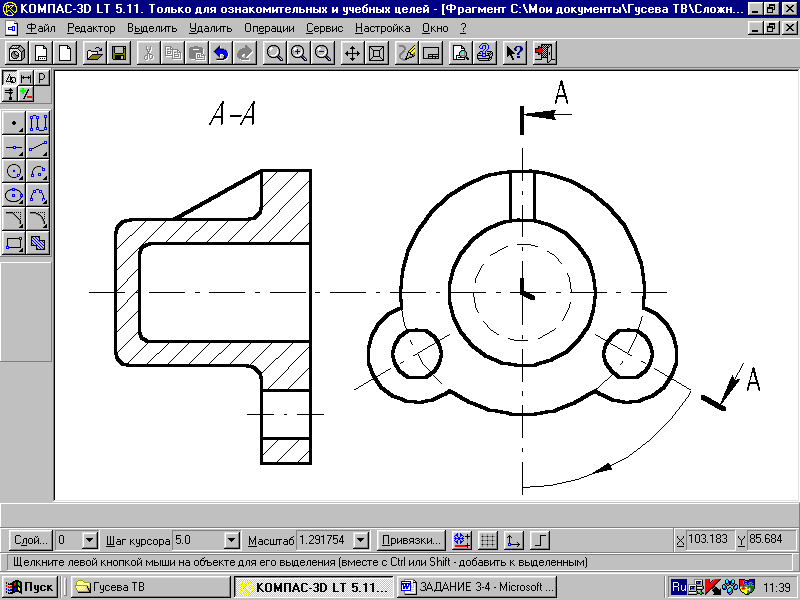Show the whole document with the fit icon
800x600 pixels.
pyautogui.click(x=377, y=53)
